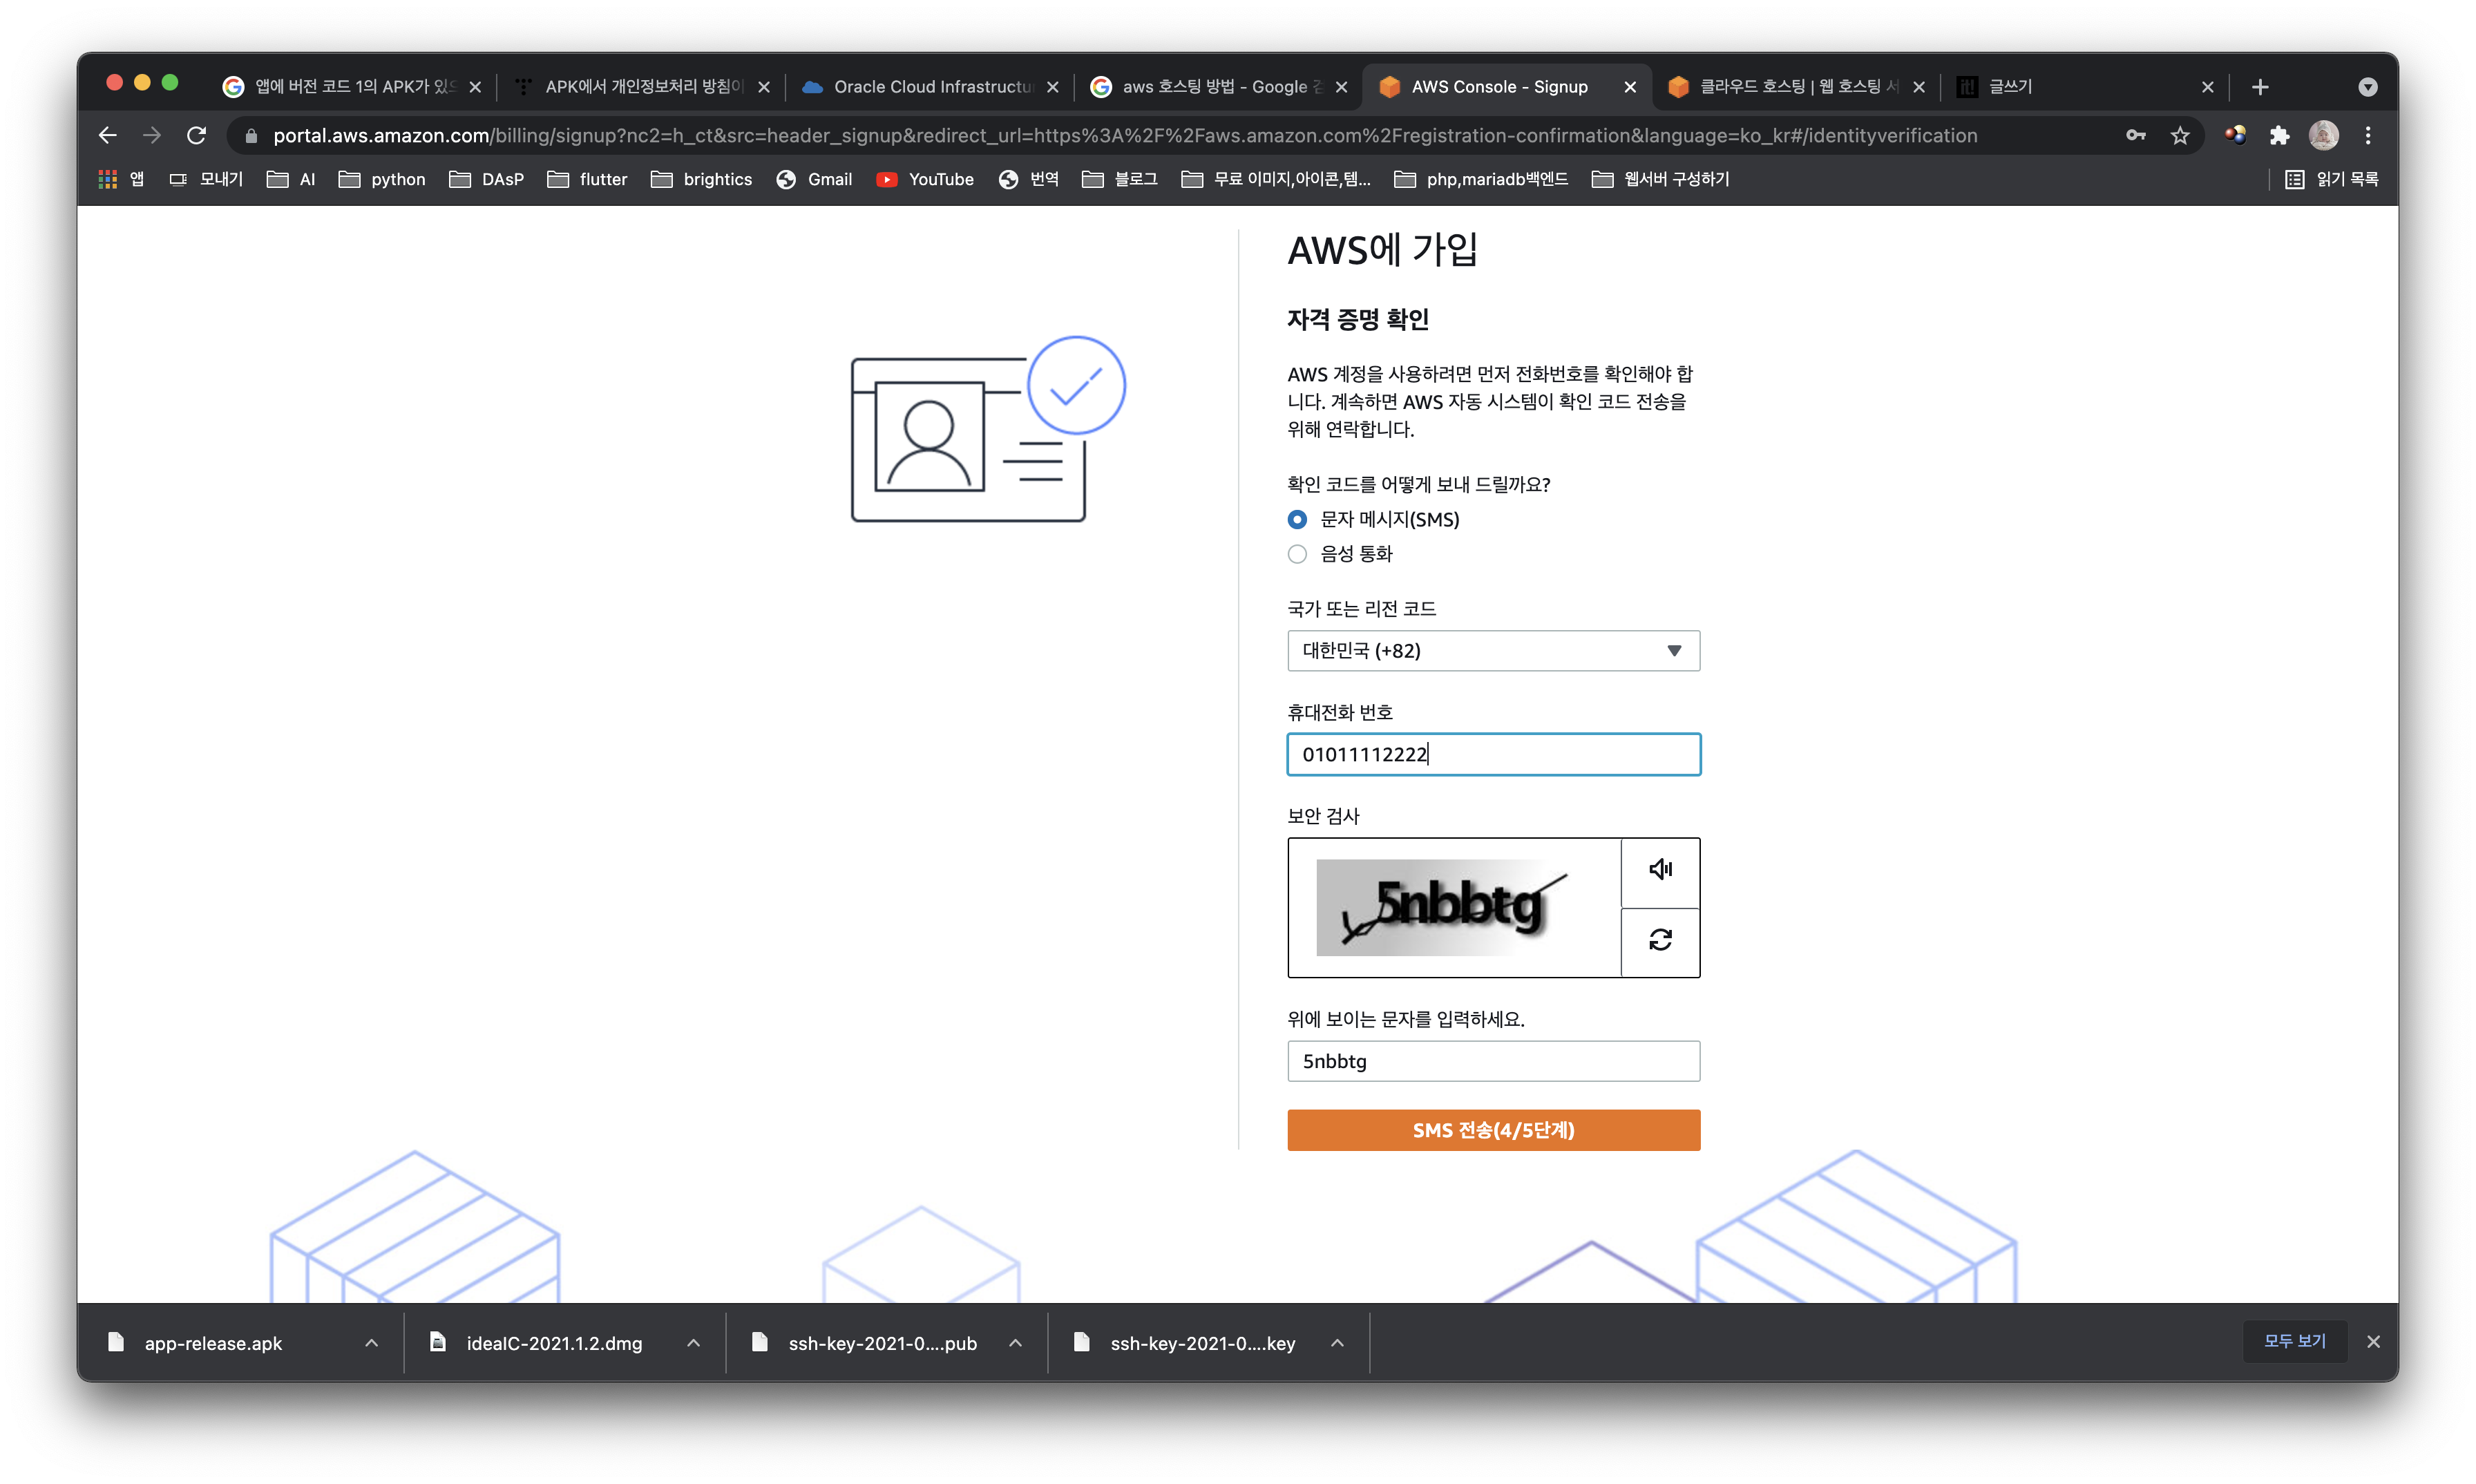Go back to the previous page
This screenshot has width=2476, height=1484.
pyautogui.click(x=108, y=135)
